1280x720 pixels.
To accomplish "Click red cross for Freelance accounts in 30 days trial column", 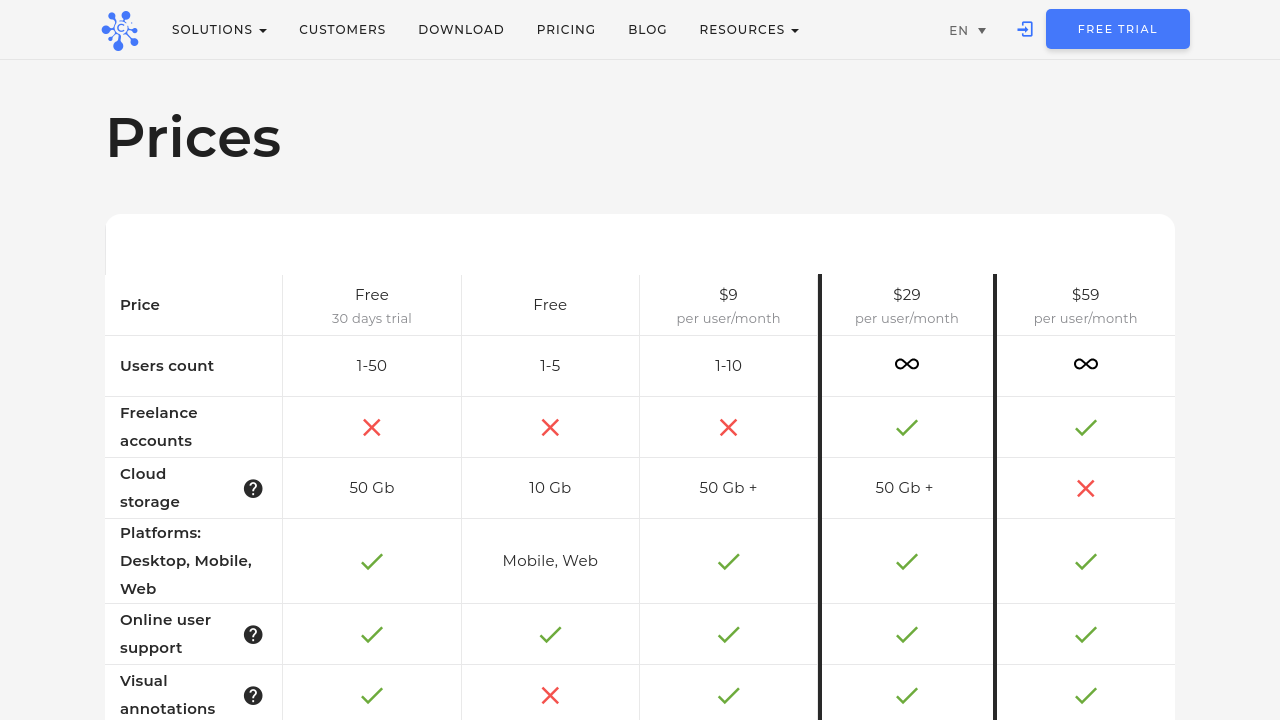I will tap(372, 427).
